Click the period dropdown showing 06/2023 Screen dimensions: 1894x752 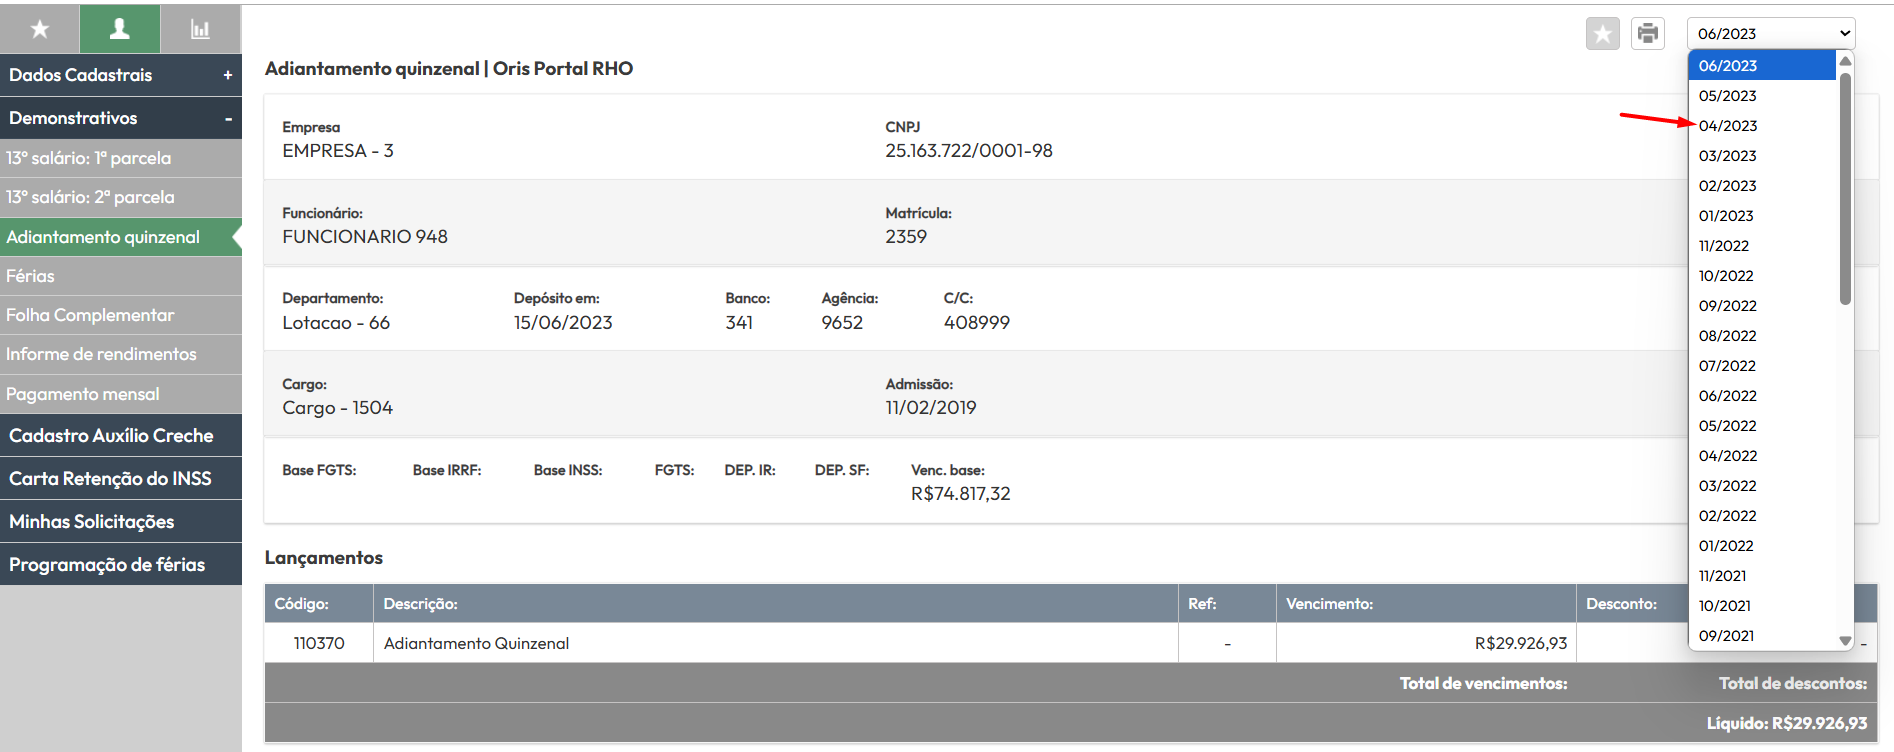point(1770,33)
